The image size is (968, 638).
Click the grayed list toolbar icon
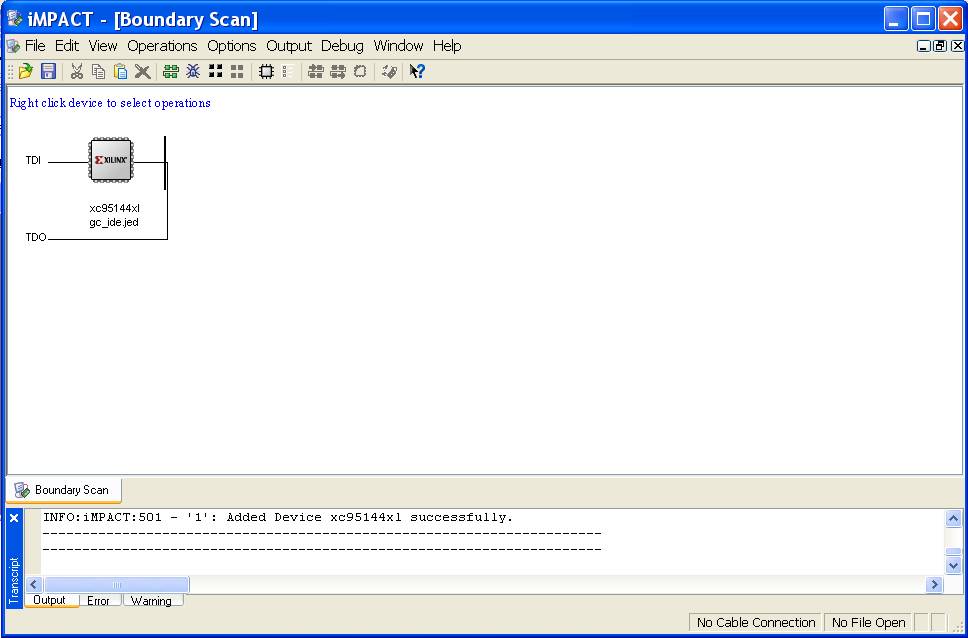pos(288,72)
